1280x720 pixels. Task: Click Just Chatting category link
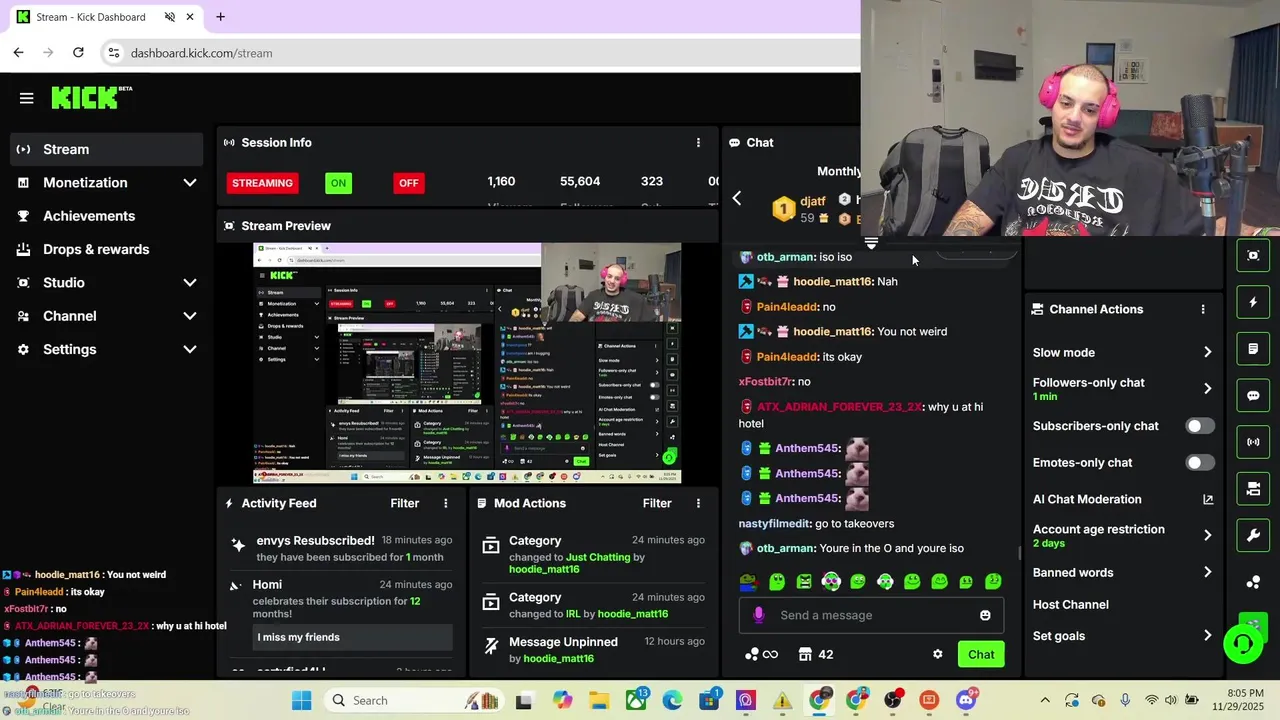click(x=598, y=557)
